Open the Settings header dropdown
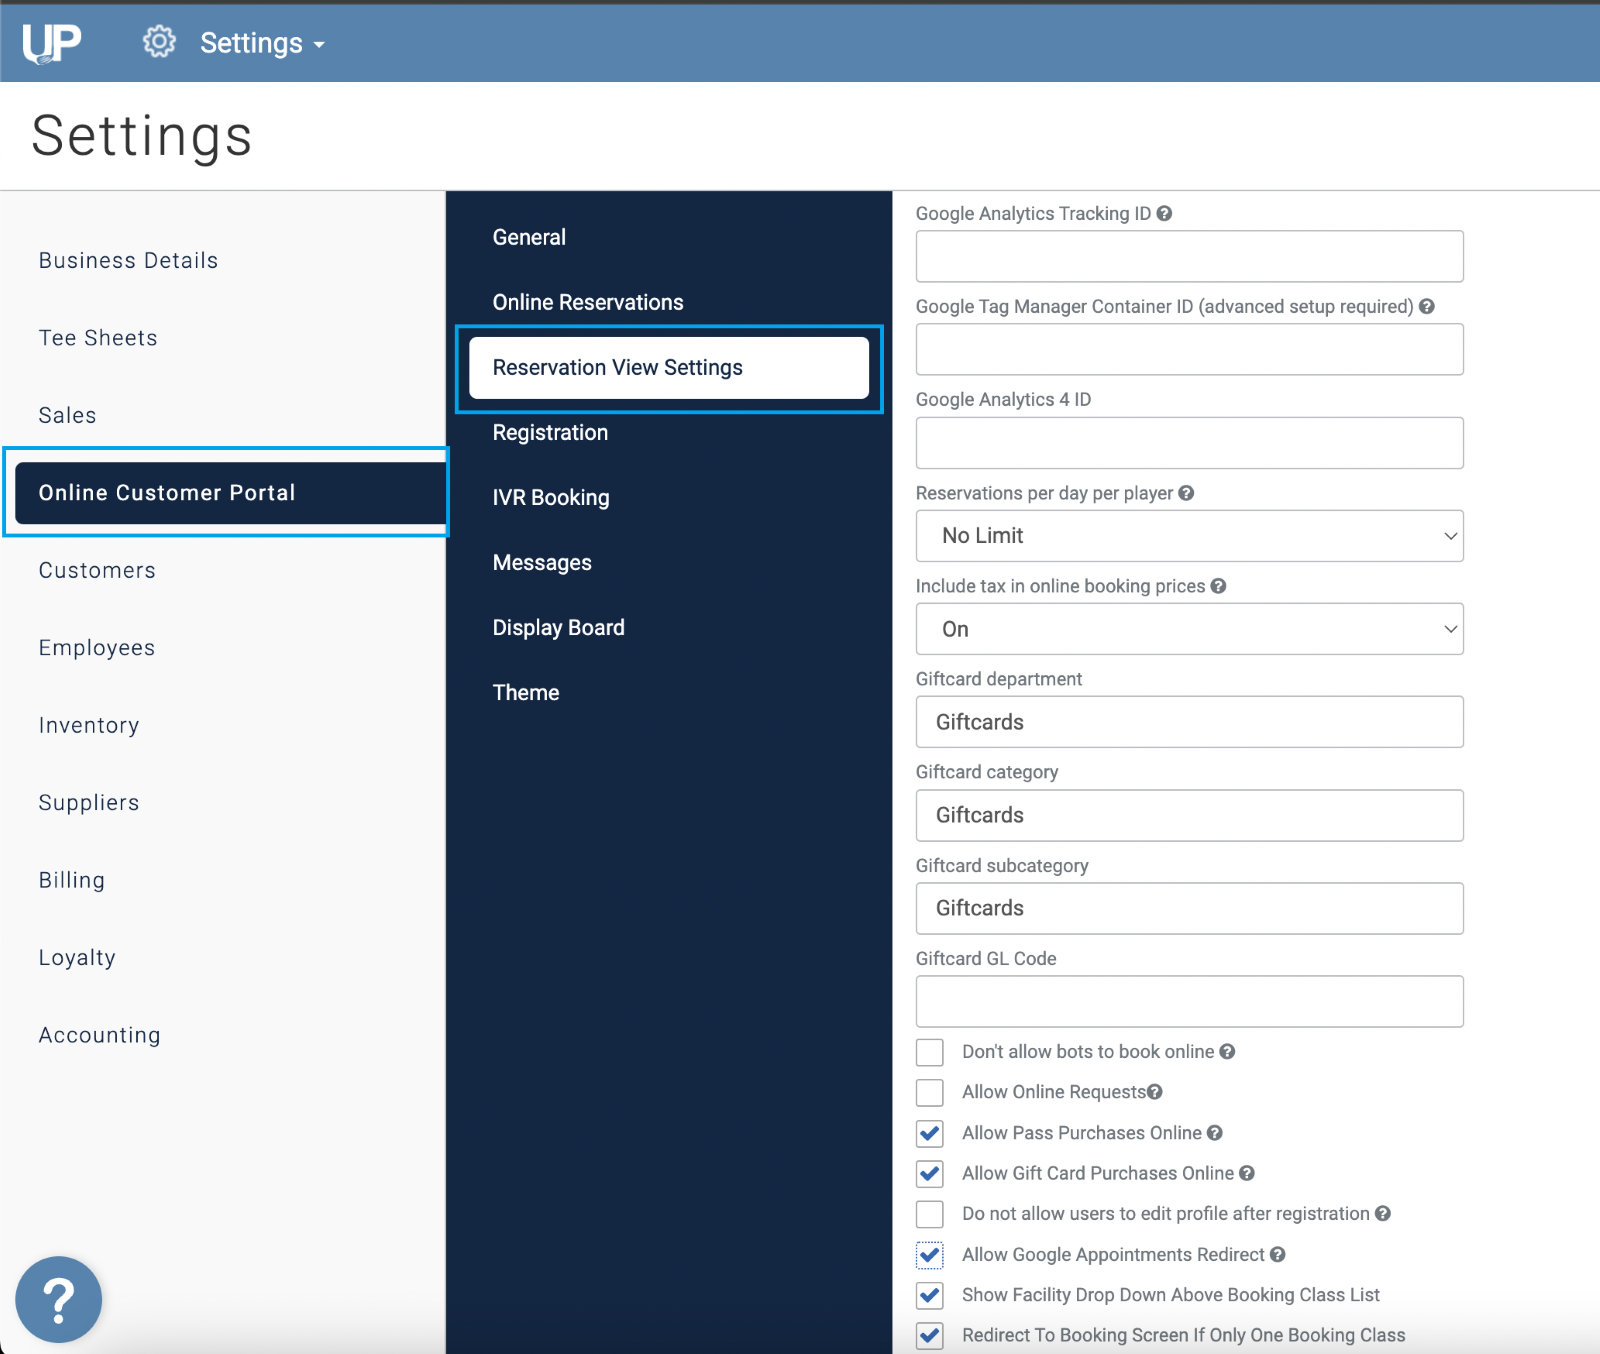Viewport: 1600px width, 1354px height. pyautogui.click(x=262, y=43)
